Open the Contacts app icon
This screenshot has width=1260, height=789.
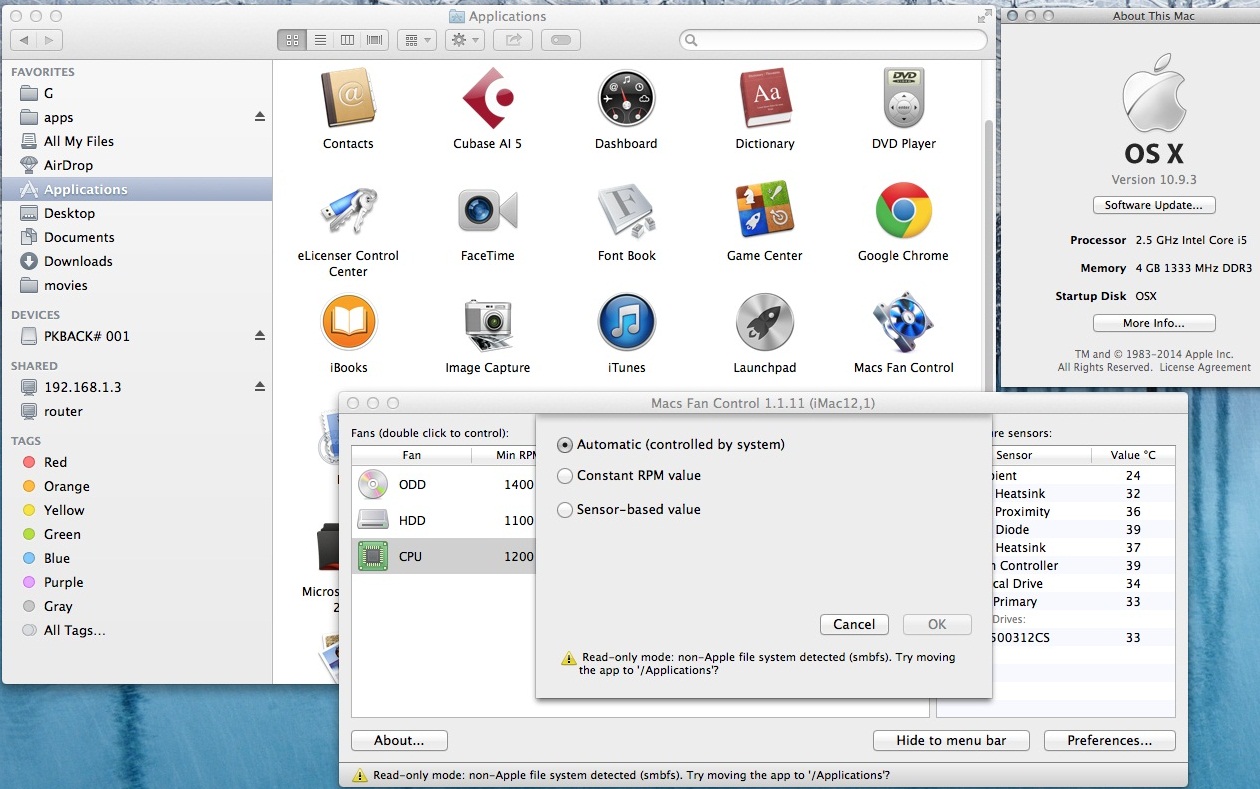click(x=348, y=98)
